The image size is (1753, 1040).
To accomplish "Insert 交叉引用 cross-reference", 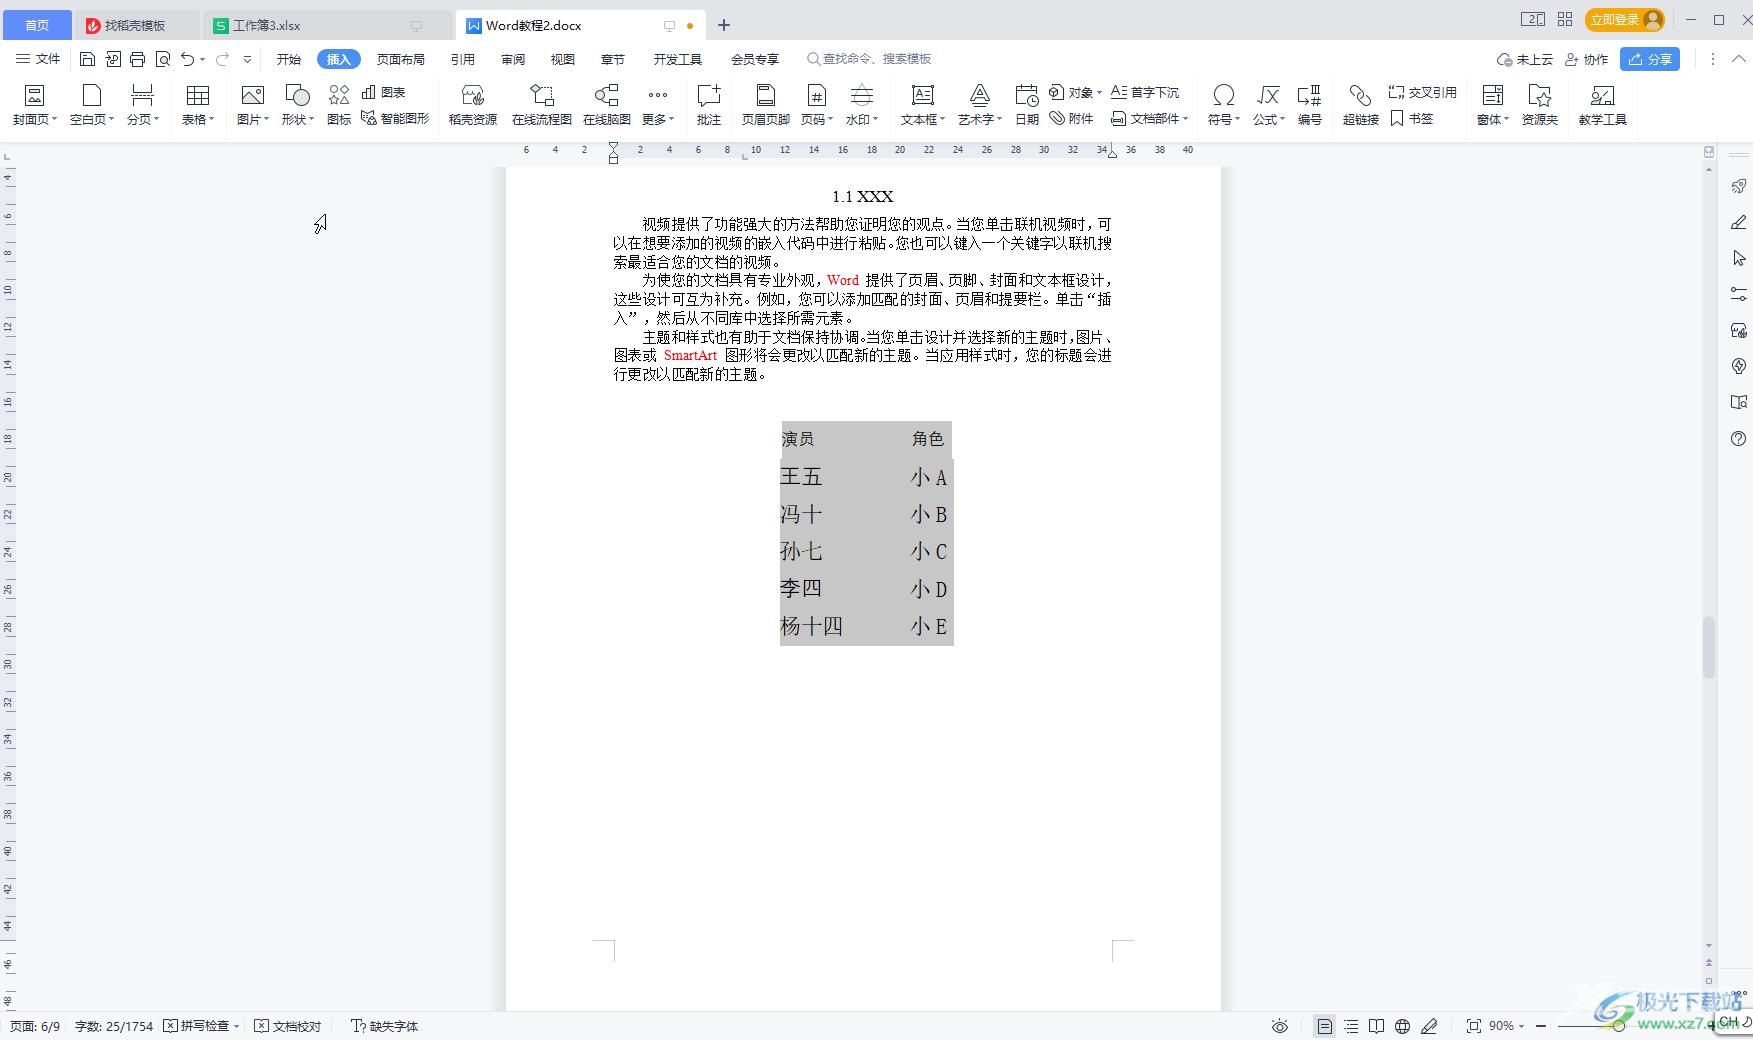I will point(1422,92).
